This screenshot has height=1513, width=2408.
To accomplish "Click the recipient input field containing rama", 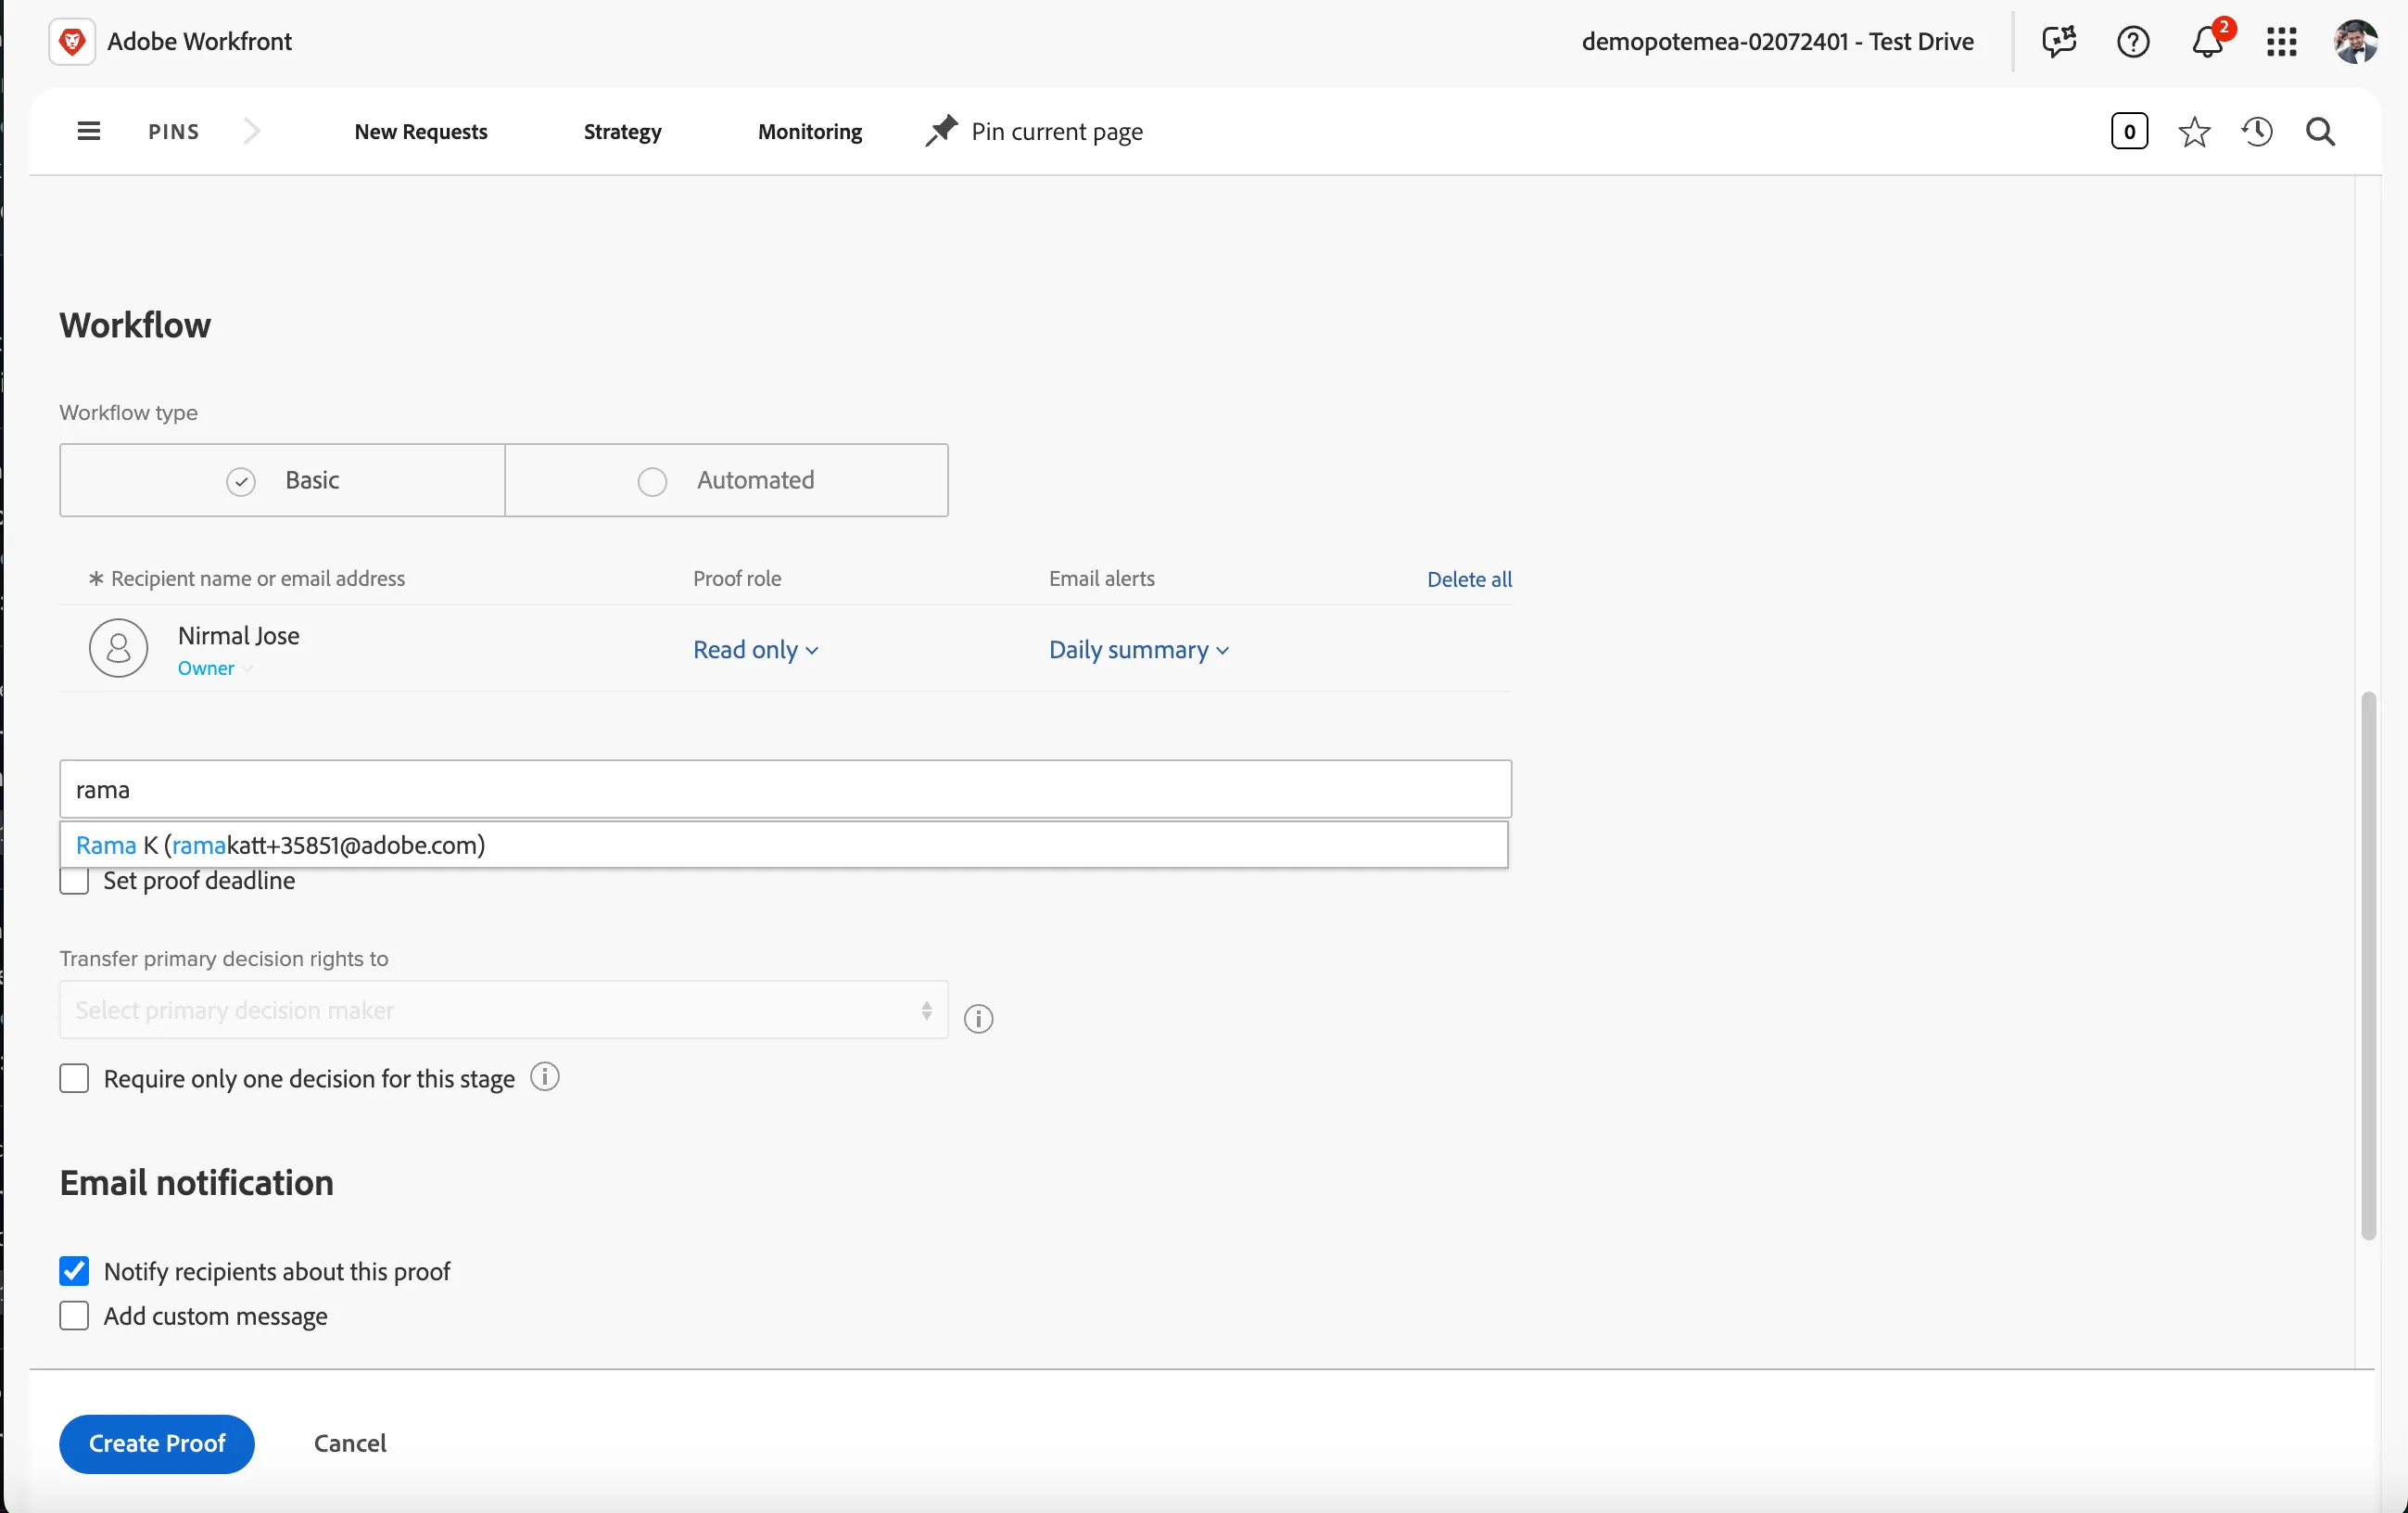I will 786,790.
